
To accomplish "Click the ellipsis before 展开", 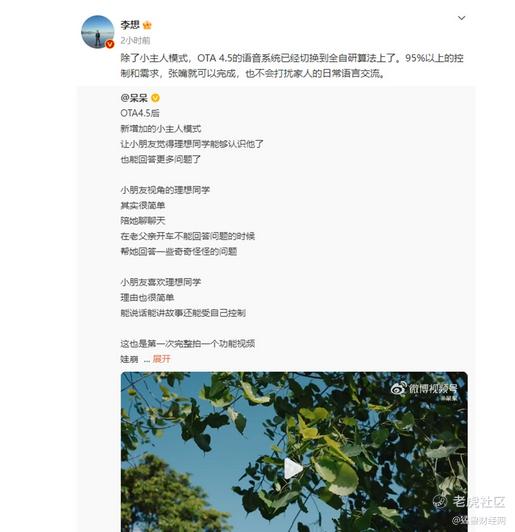I will click(147, 360).
